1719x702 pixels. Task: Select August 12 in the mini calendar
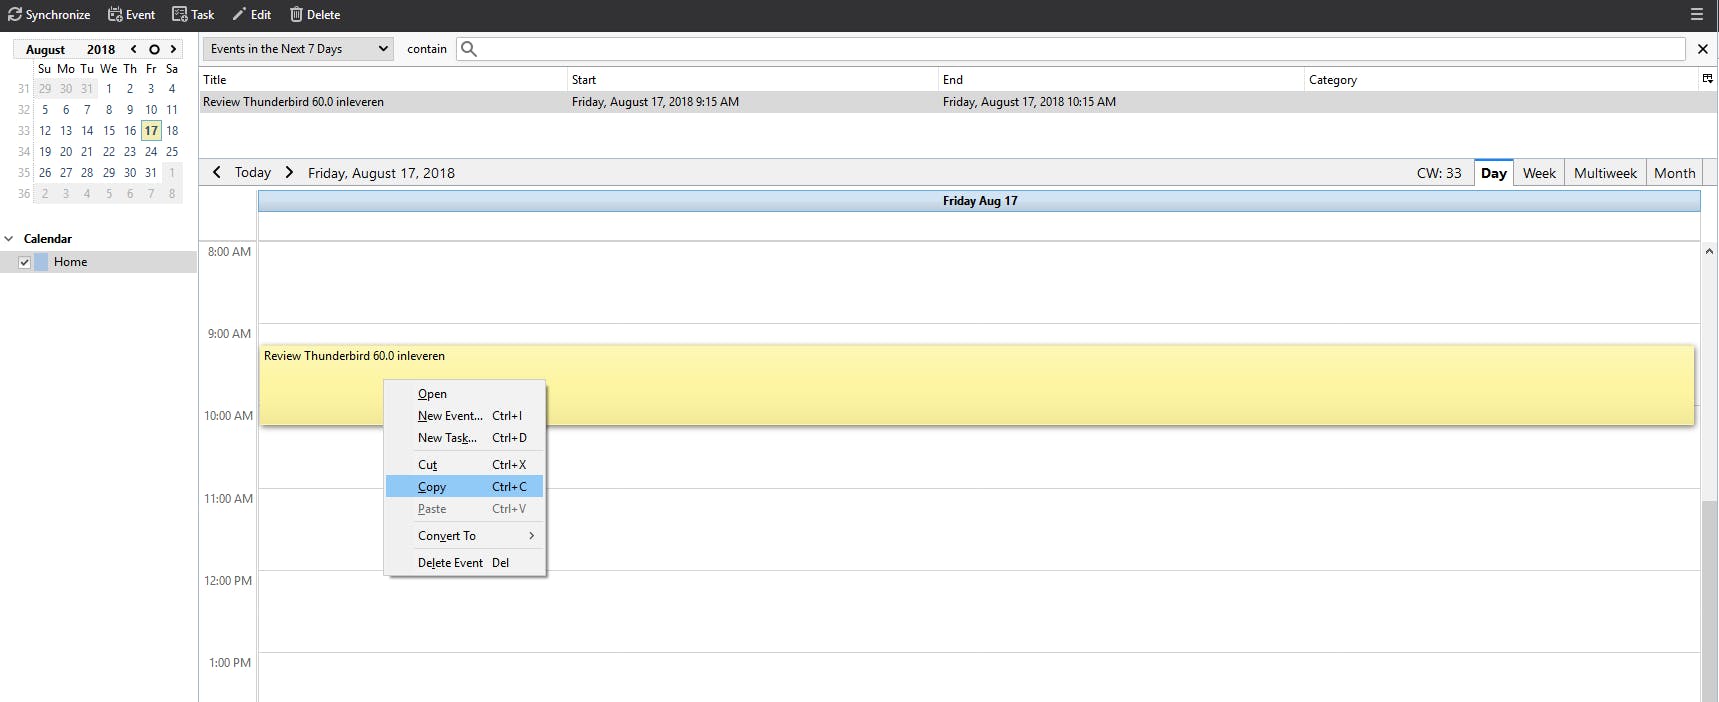pyautogui.click(x=45, y=131)
